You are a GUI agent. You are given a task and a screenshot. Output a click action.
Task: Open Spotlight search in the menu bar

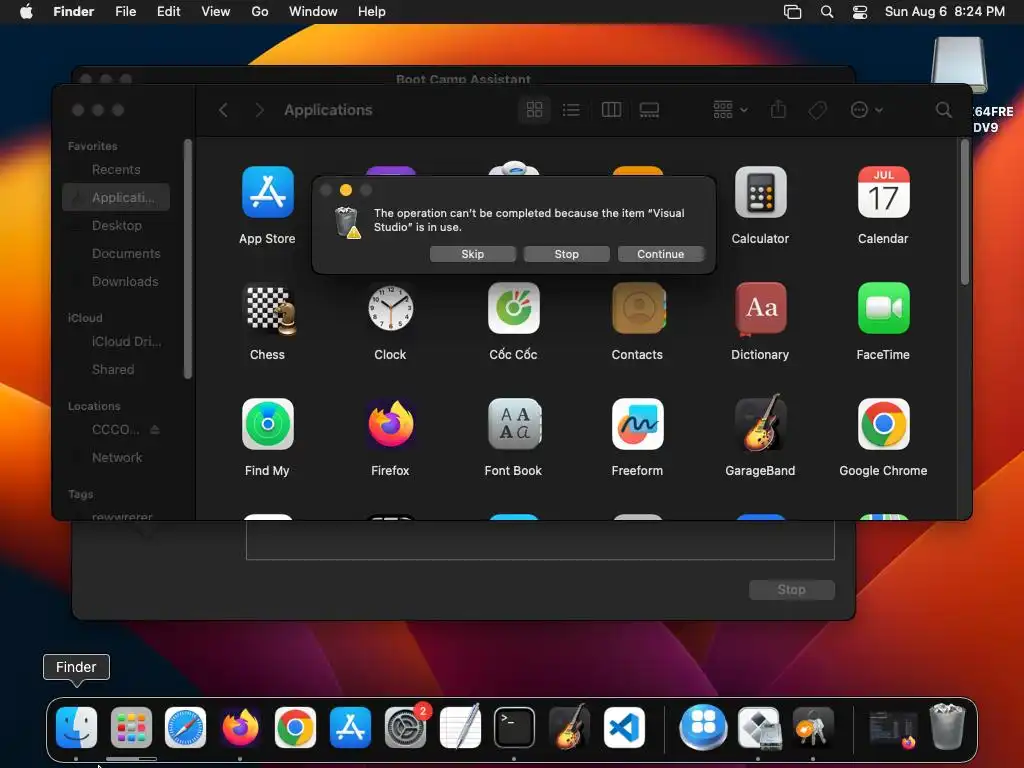(827, 12)
